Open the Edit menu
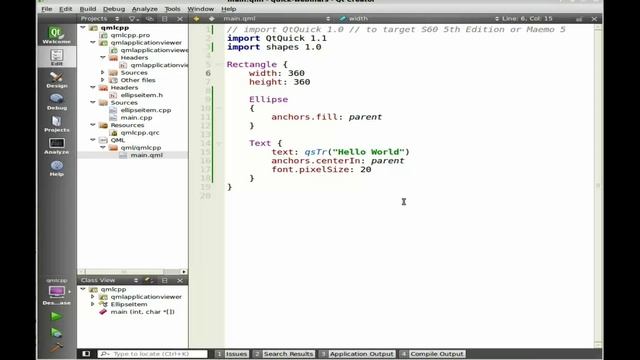 pyautogui.click(x=65, y=9)
